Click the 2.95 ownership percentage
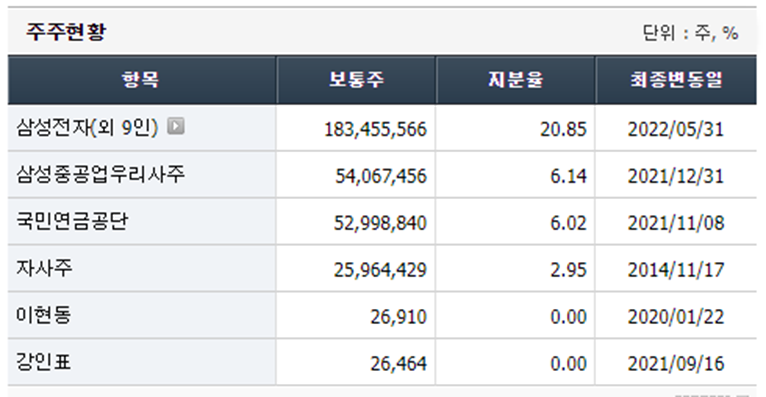This screenshot has height=397, width=766. 568,270
